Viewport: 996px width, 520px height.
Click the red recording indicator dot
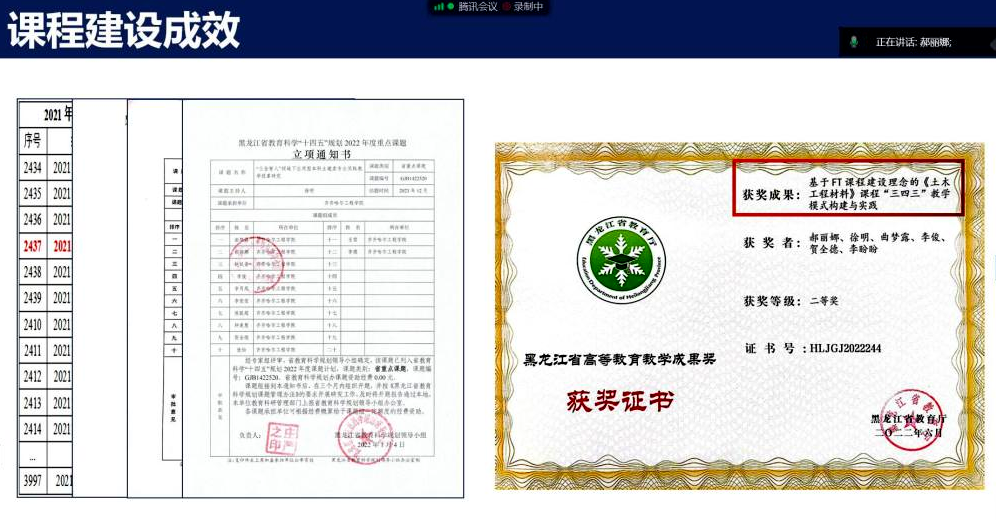pyautogui.click(x=507, y=7)
